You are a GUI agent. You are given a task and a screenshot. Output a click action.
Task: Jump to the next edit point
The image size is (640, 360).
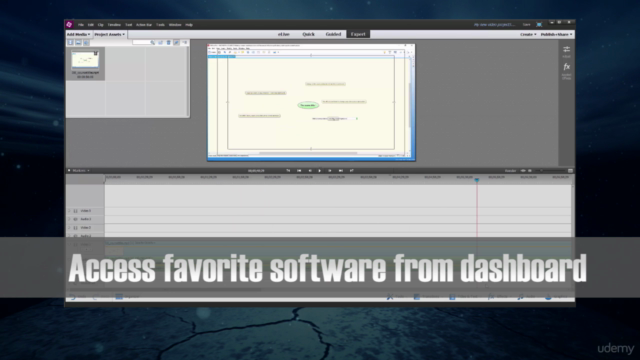coord(340,171)
